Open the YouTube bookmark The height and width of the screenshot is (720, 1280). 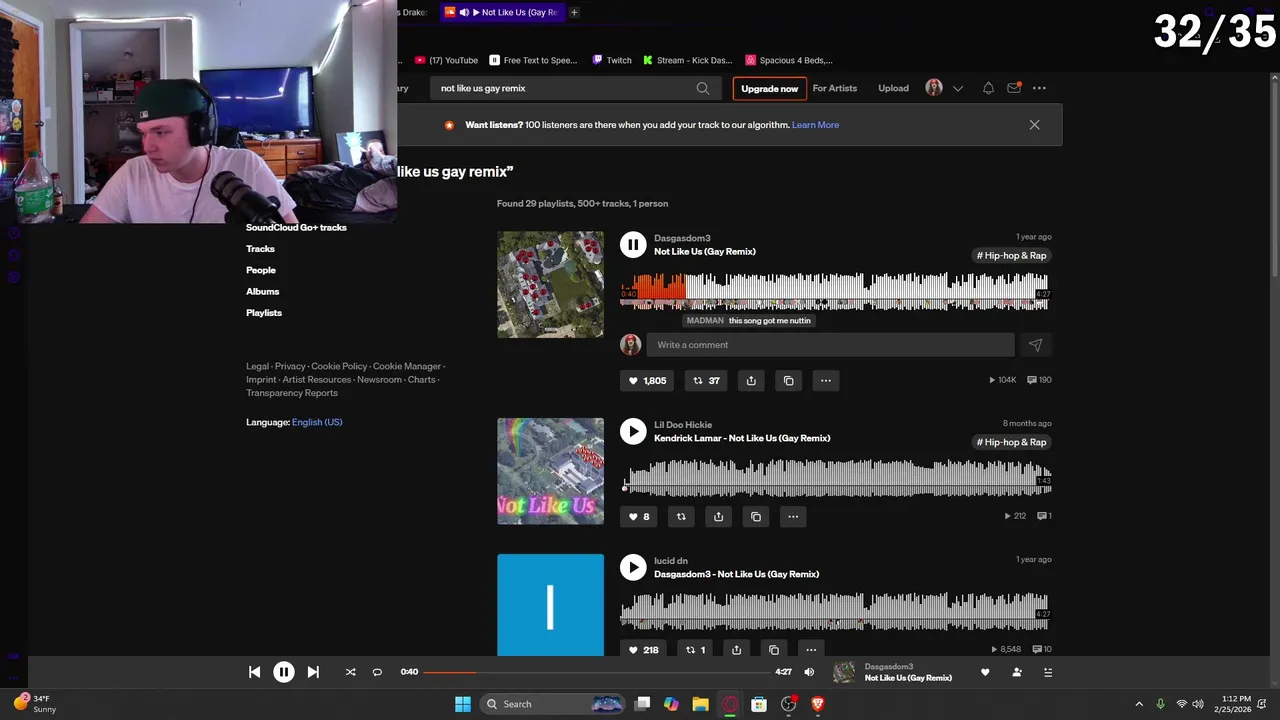click(446, 60)
